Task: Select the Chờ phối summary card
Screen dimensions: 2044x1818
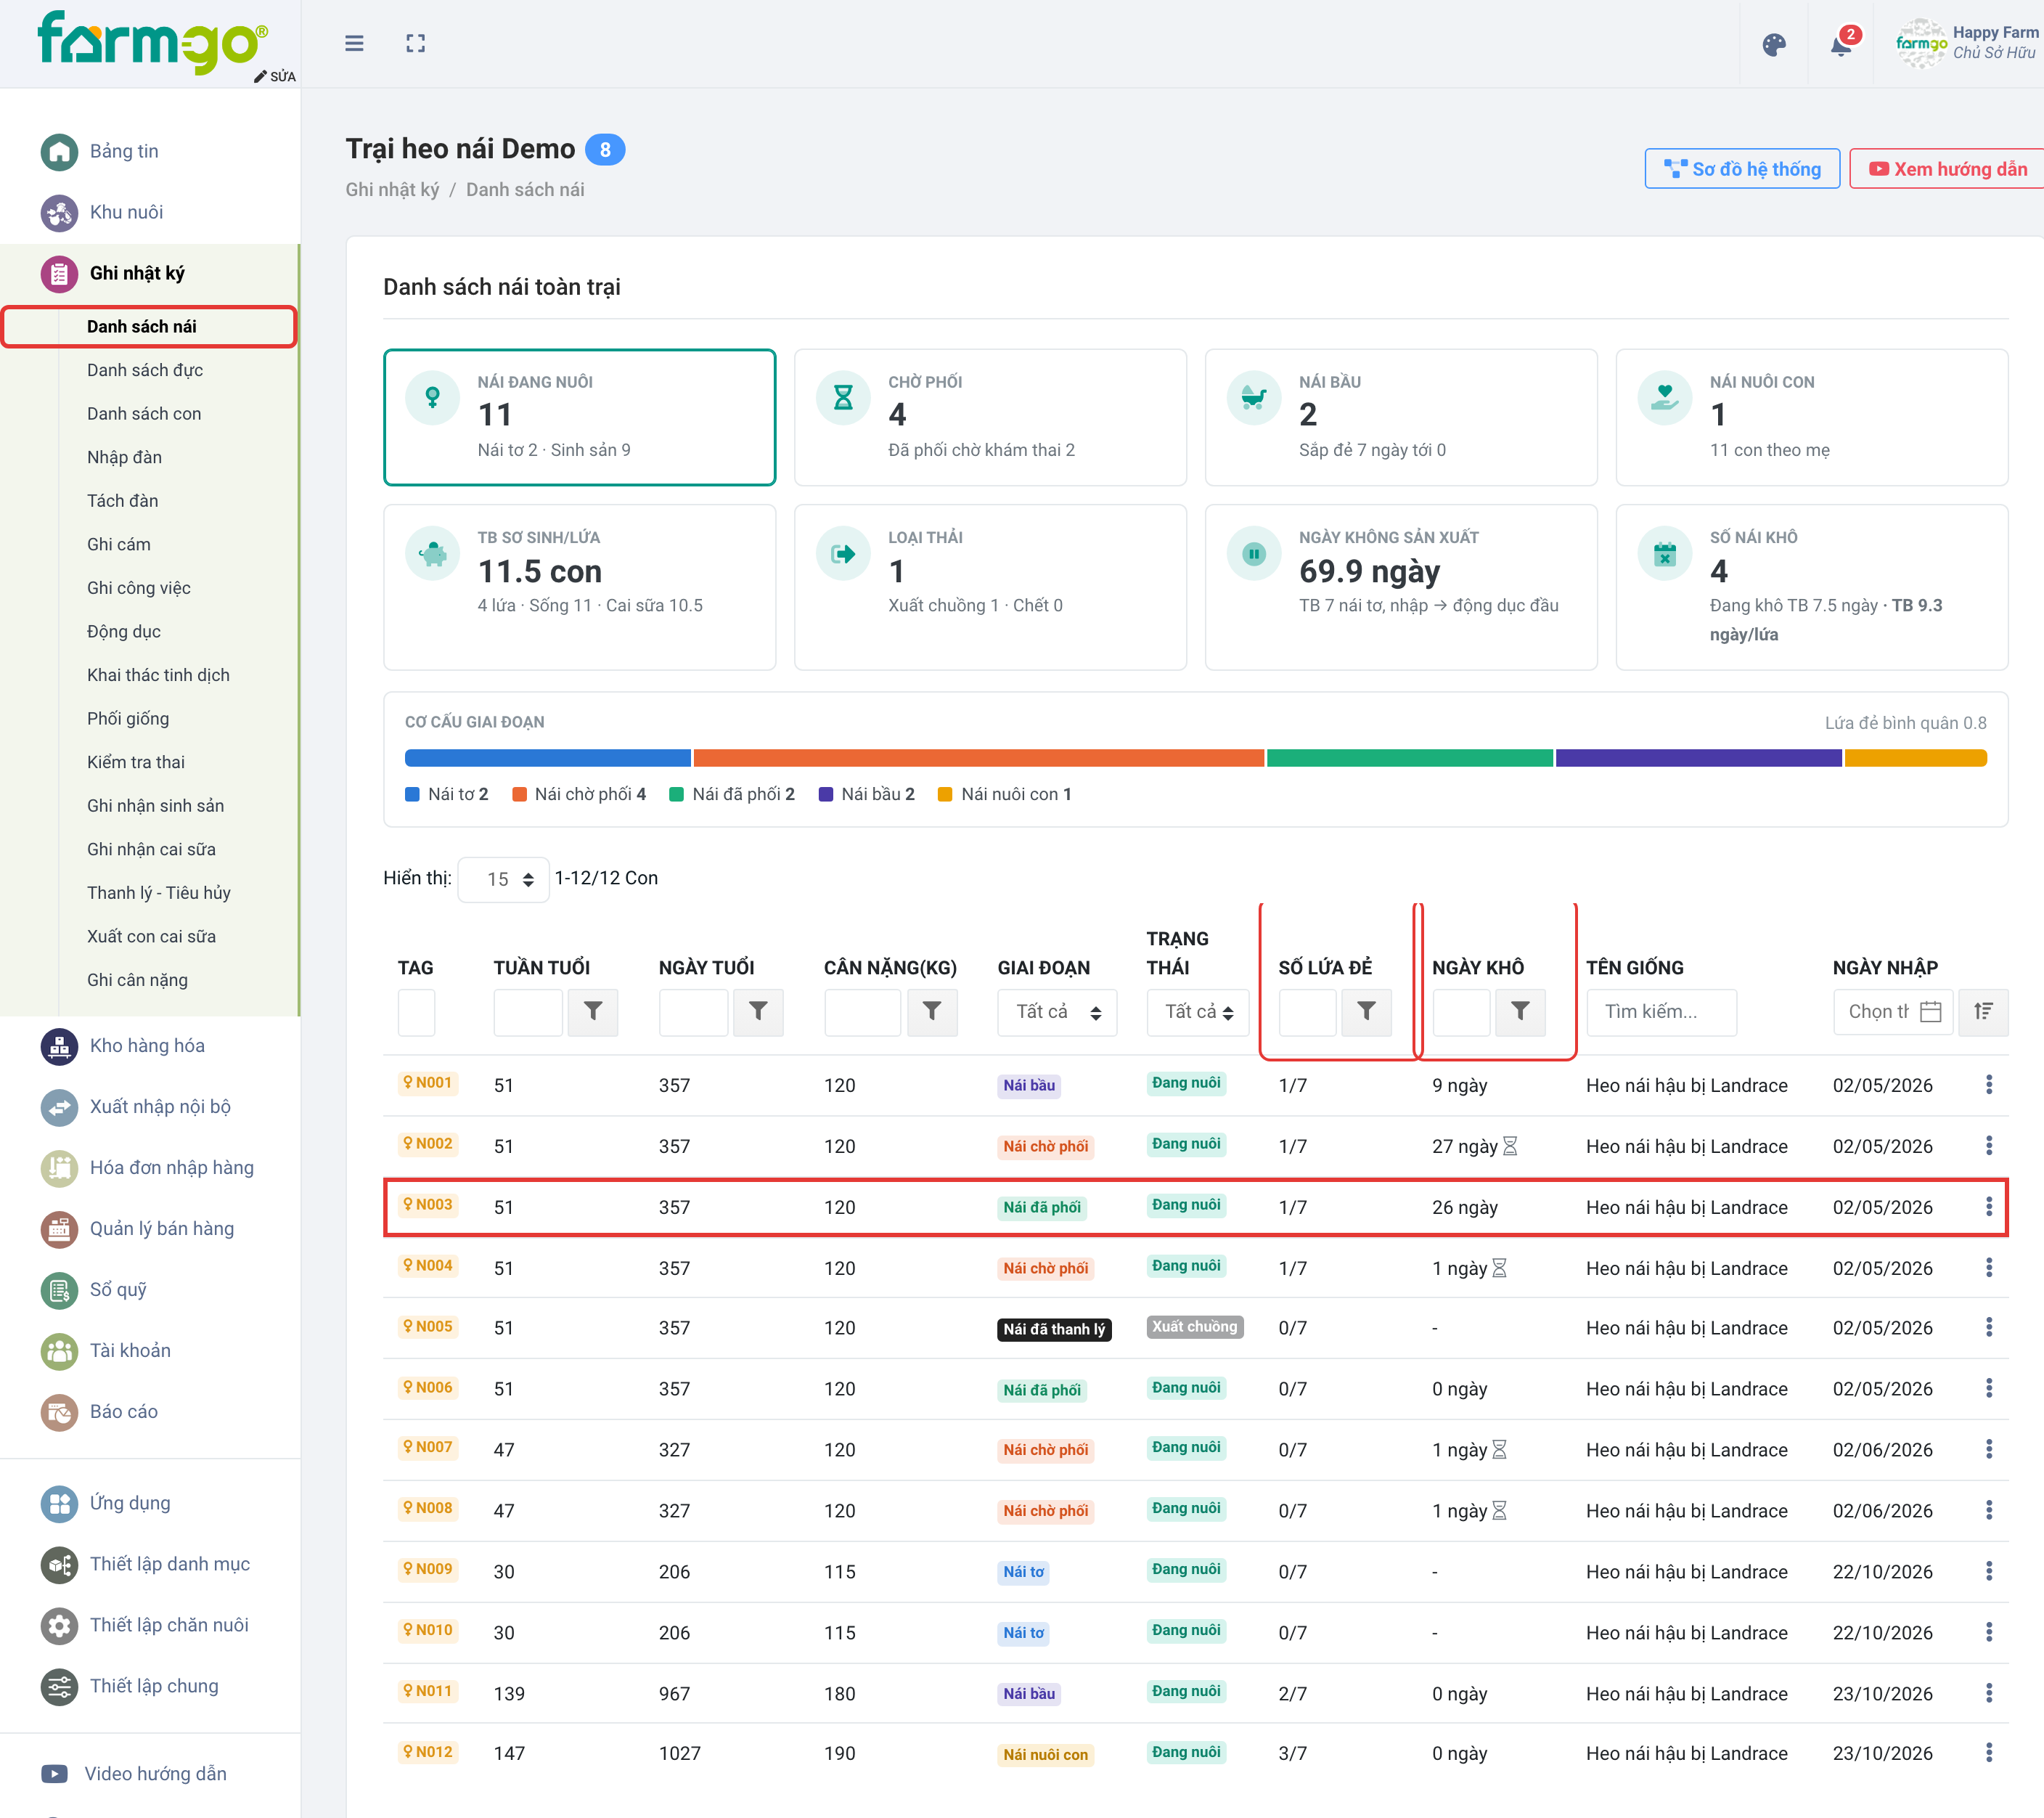Action: coord(990,418)
